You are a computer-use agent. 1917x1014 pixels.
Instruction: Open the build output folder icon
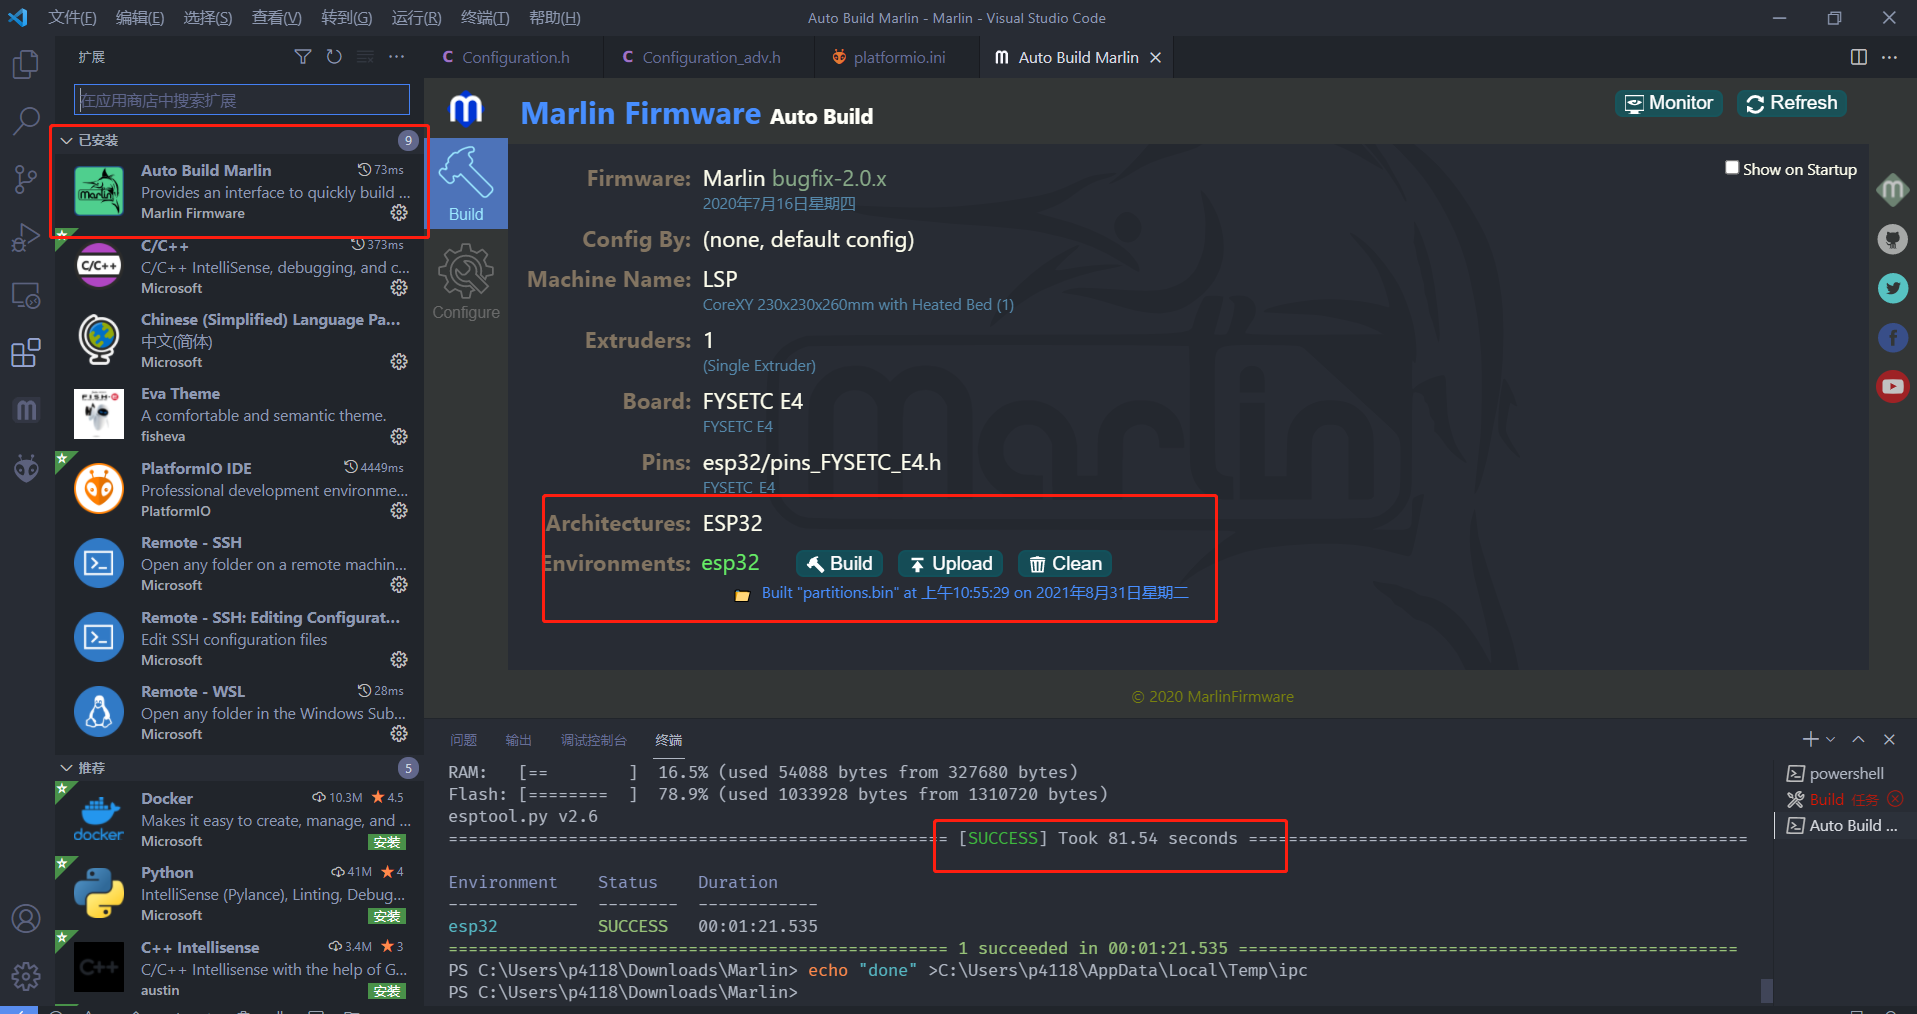tap(742, 595)
